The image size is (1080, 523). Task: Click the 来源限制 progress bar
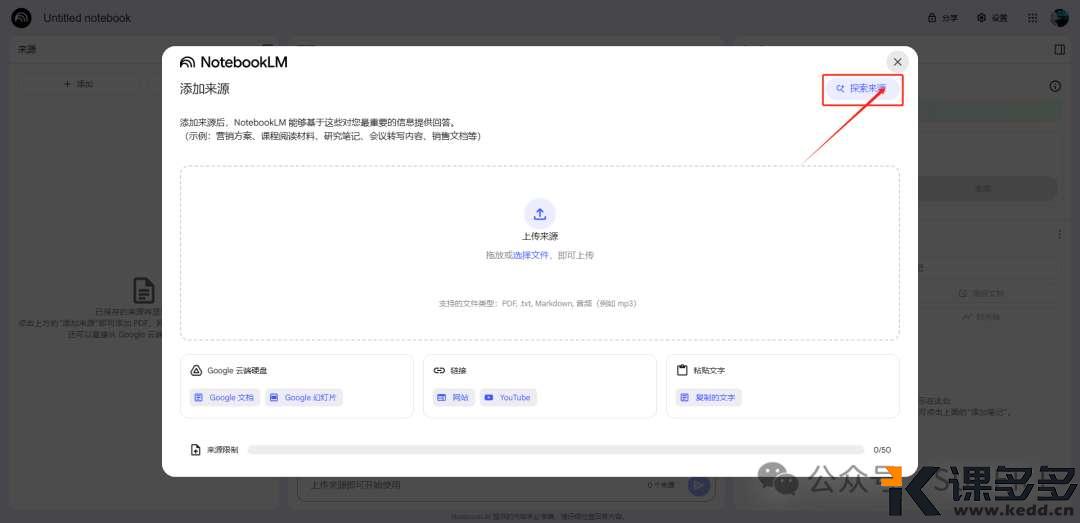(555, 450)
